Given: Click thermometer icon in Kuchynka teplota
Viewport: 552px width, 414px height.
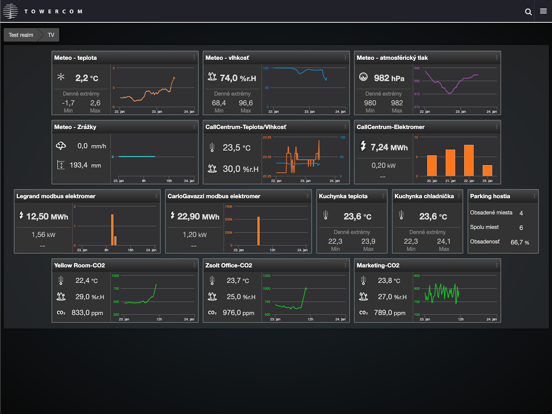Looking at the screenshot, I should tap(326, 215).
